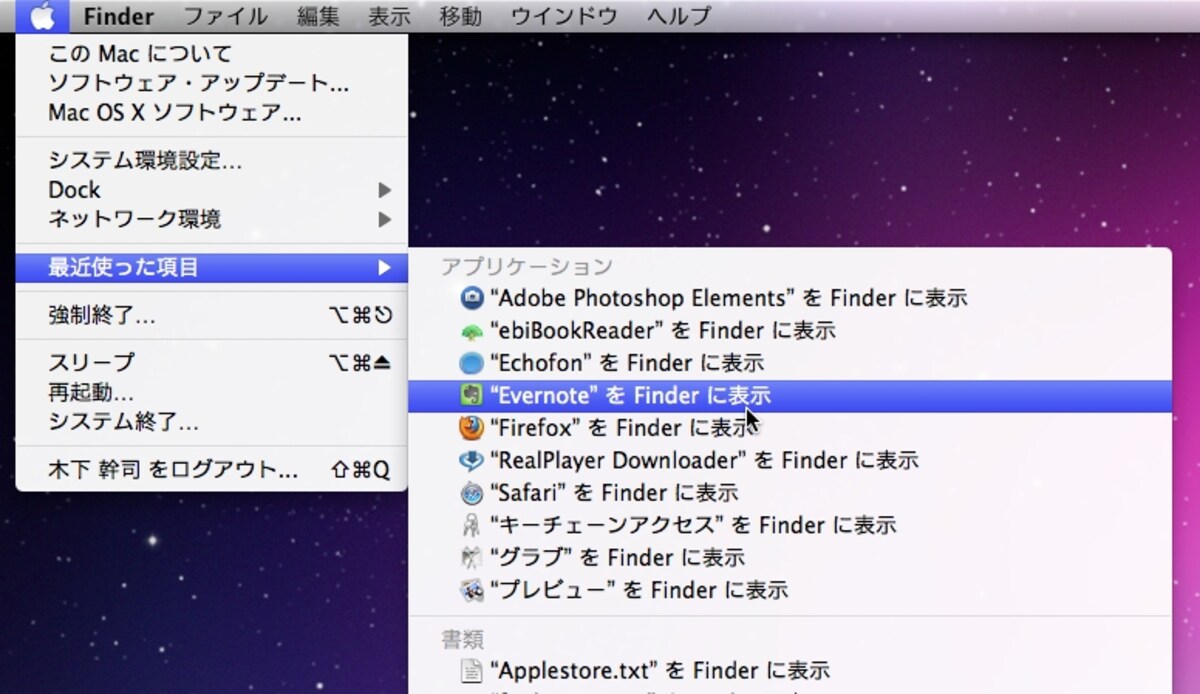Screen dimensions: 1200x694
Task: Choose 木下 幹司 をログアウト…
Action: [212, 469]
